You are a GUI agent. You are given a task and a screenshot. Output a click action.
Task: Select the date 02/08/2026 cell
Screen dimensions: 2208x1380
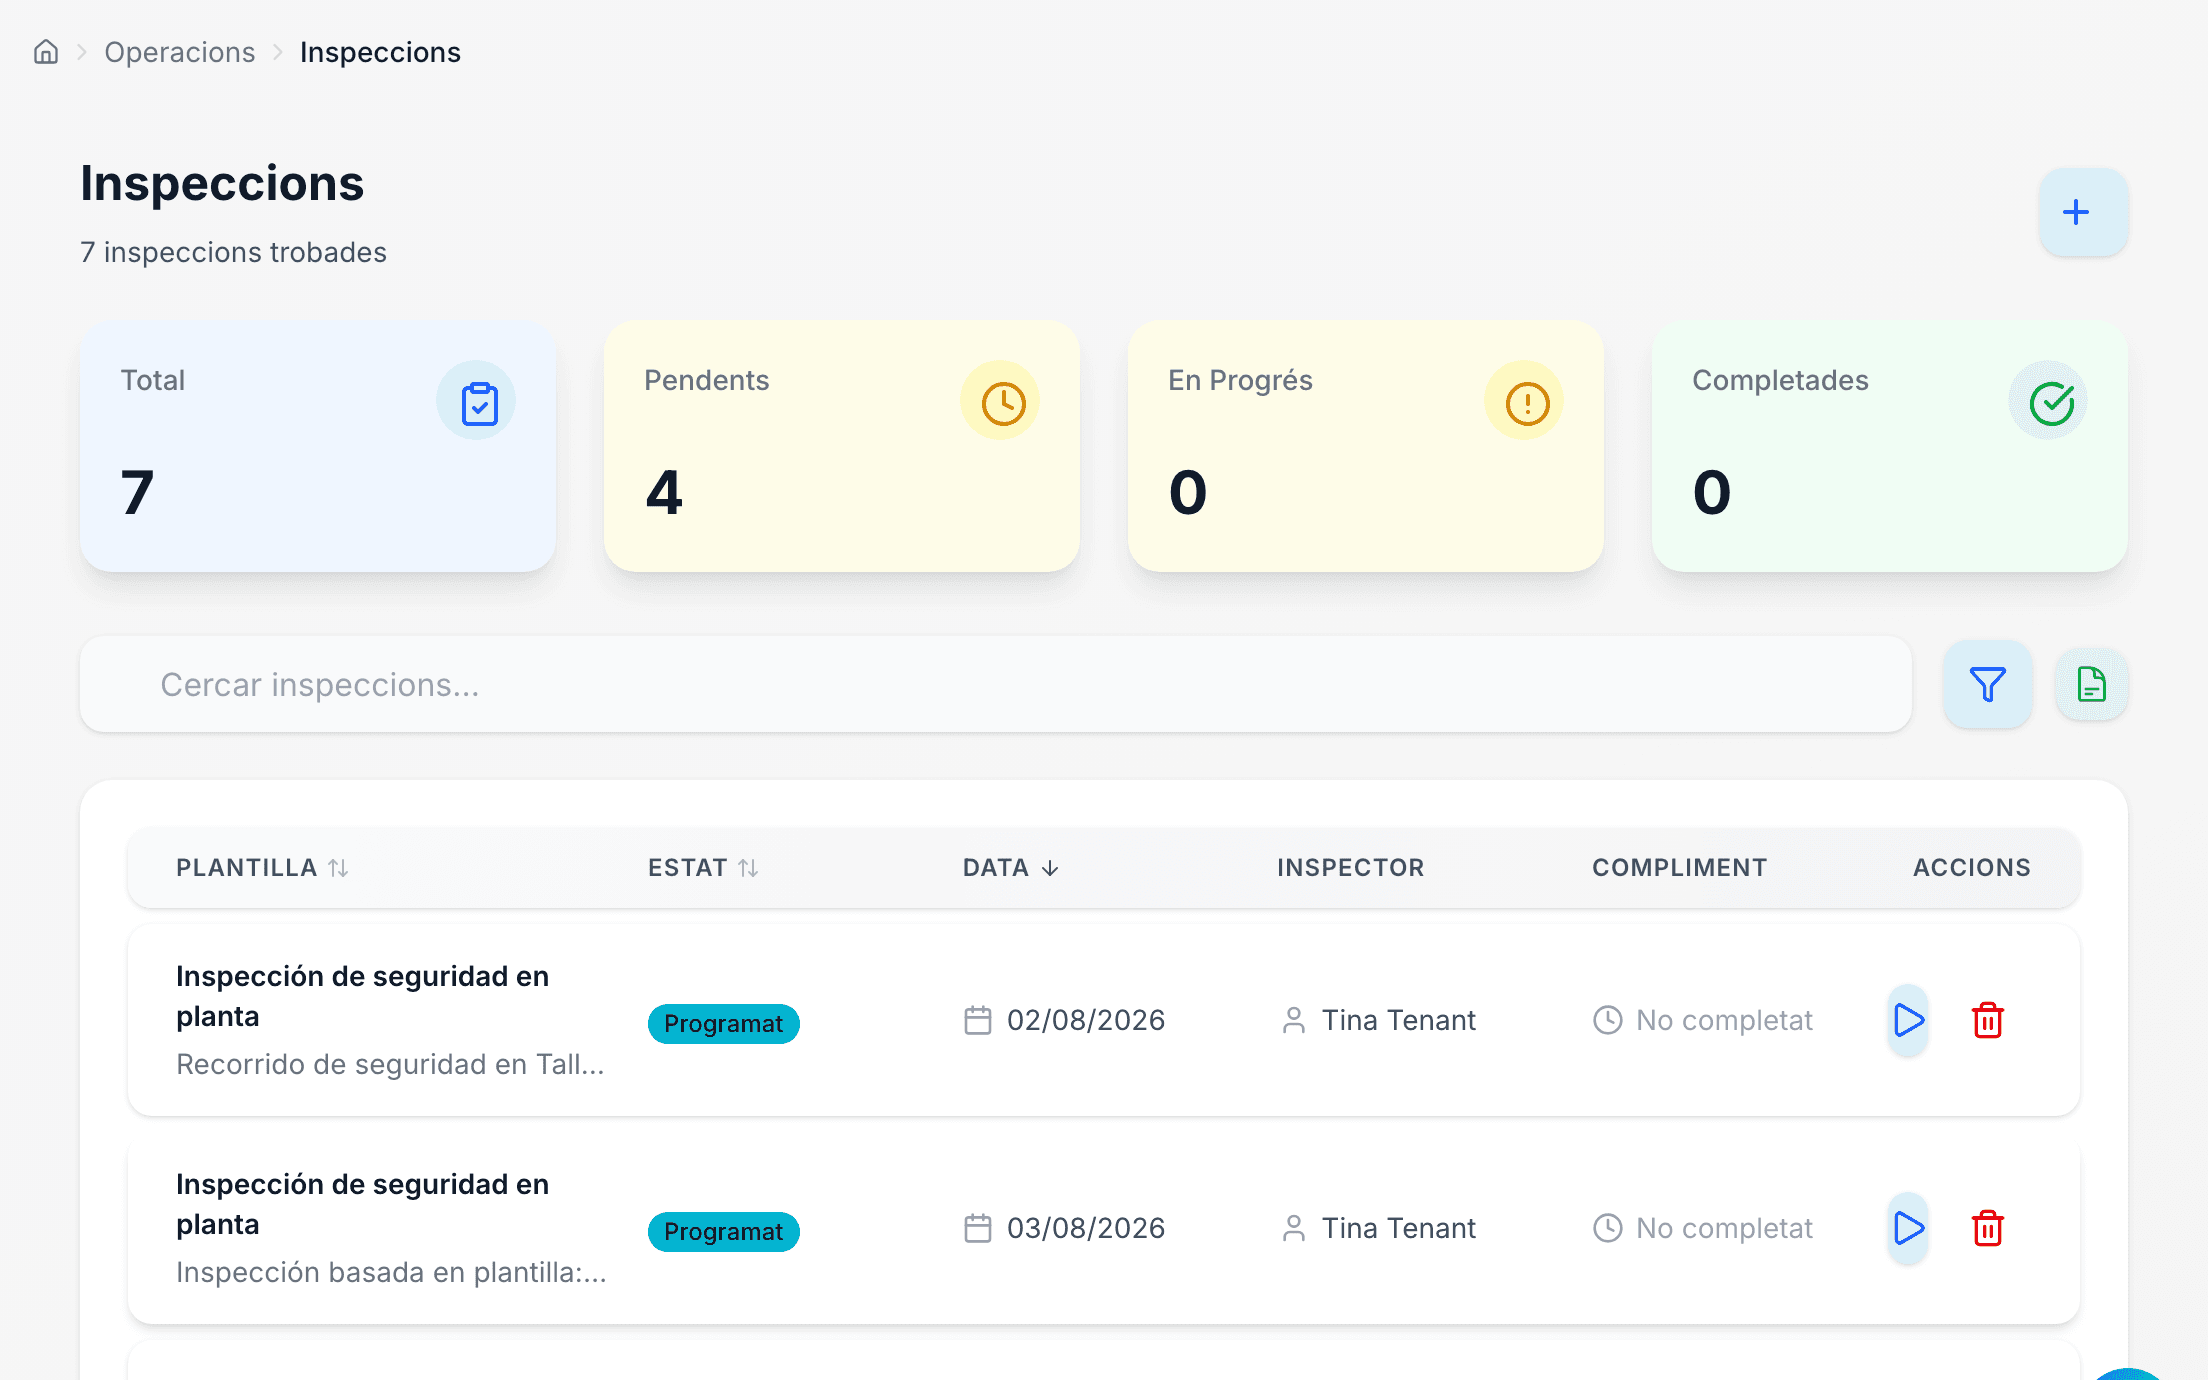point(1086,1020)
